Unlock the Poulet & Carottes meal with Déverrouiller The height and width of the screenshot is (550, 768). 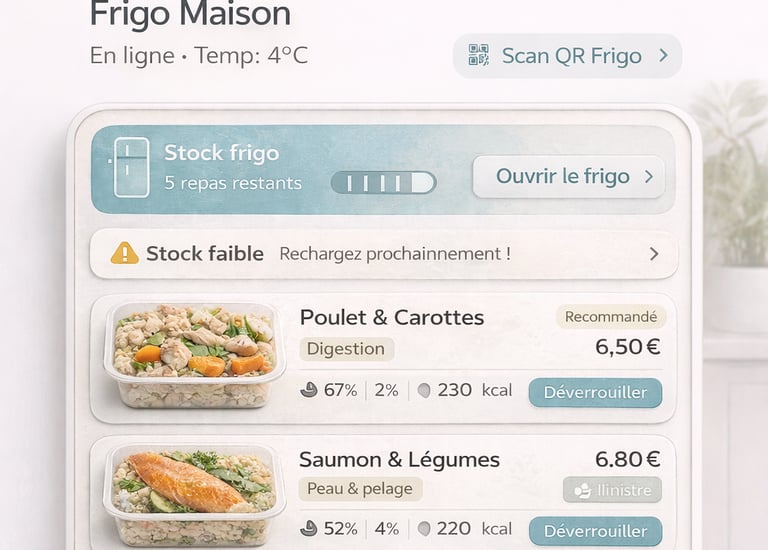coord(595,392)
